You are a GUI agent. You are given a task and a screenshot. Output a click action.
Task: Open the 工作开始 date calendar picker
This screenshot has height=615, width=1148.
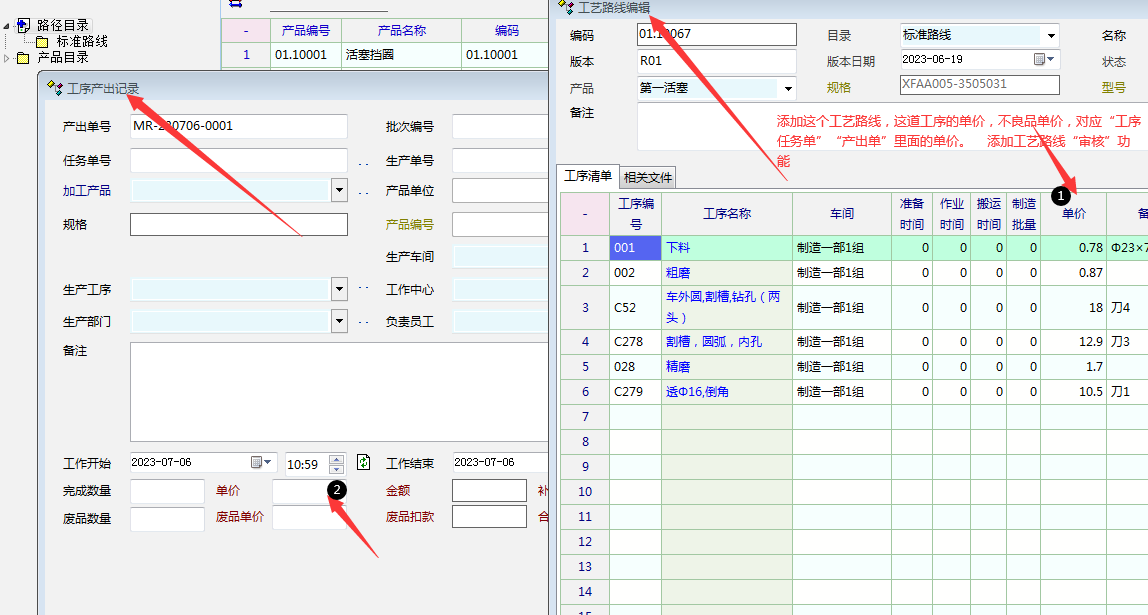261,463
